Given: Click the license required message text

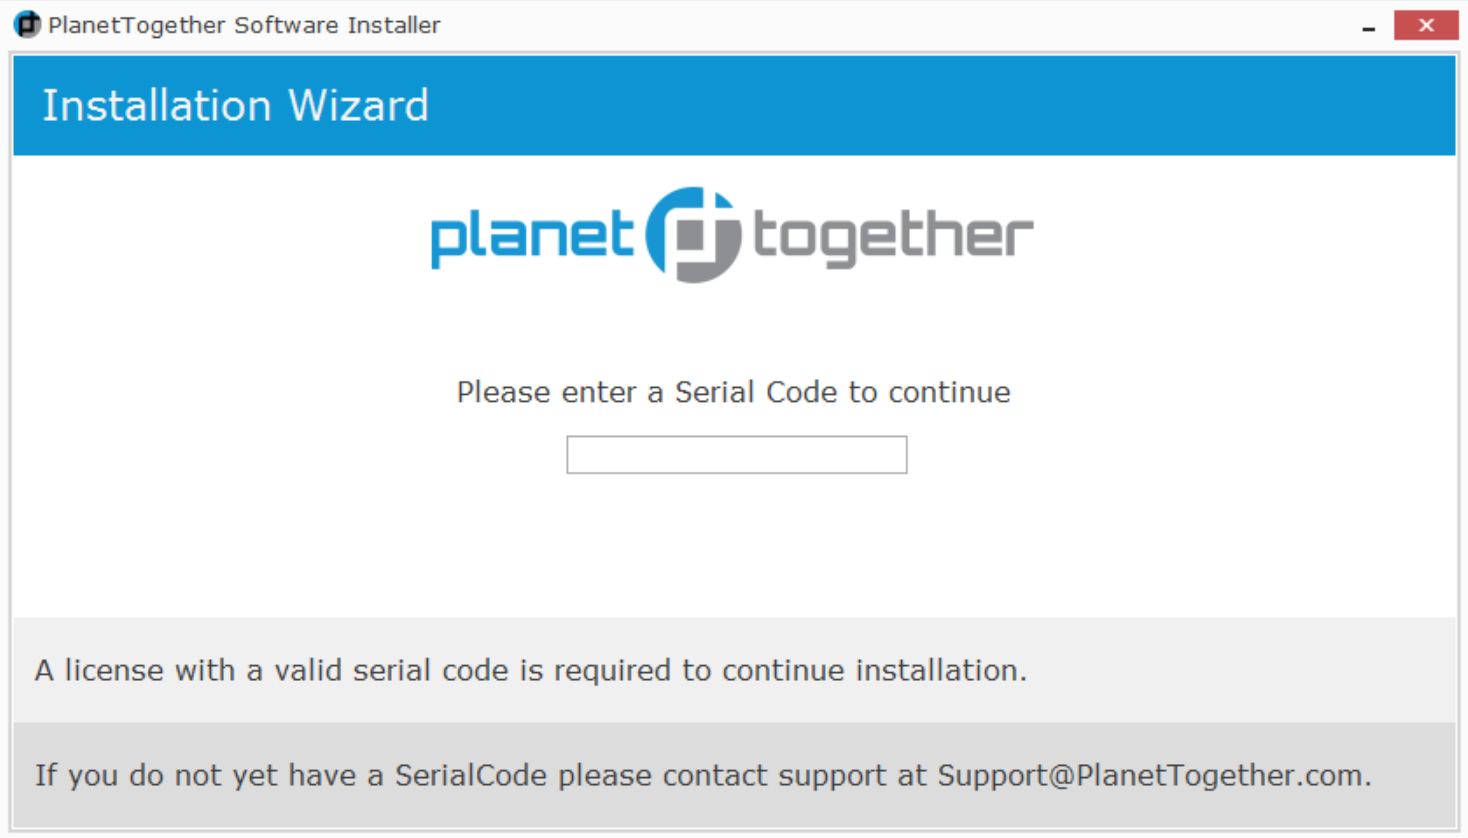Looking at the screenshot, I should coord(530,670).
